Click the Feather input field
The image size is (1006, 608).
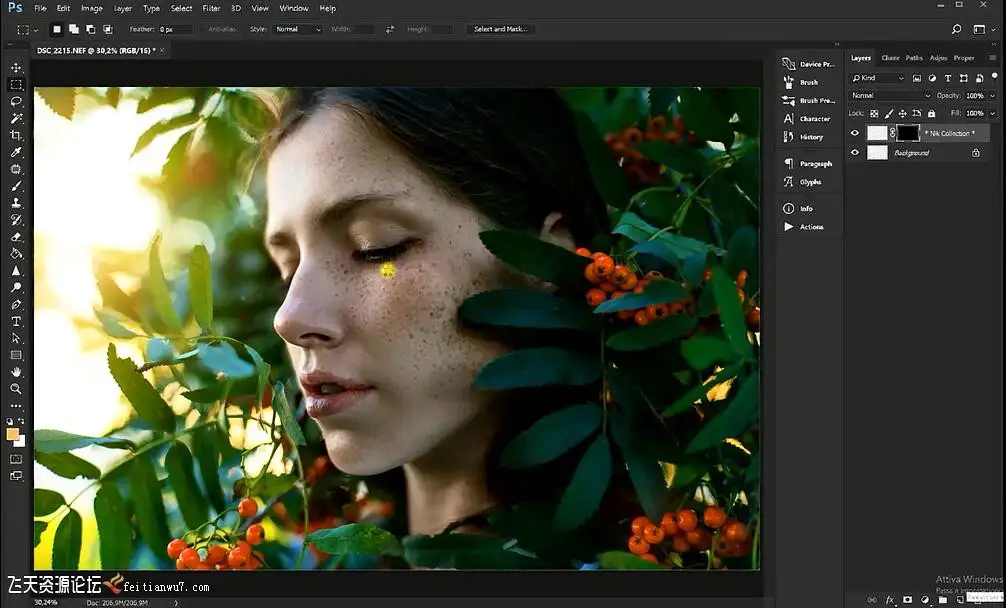point(176,29)
